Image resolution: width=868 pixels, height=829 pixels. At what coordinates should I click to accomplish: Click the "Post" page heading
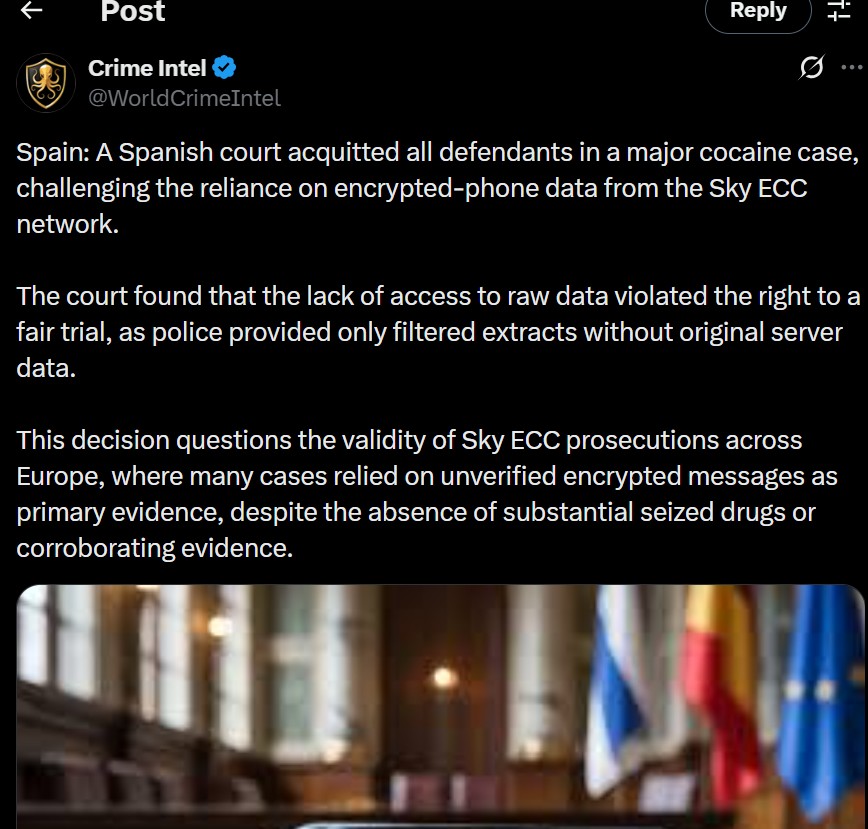click(133, 12)
